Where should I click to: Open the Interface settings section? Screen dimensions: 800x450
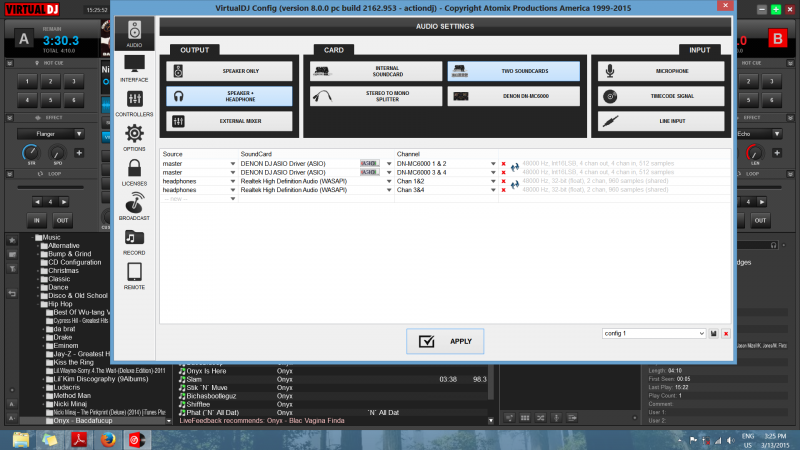point(134,68)
